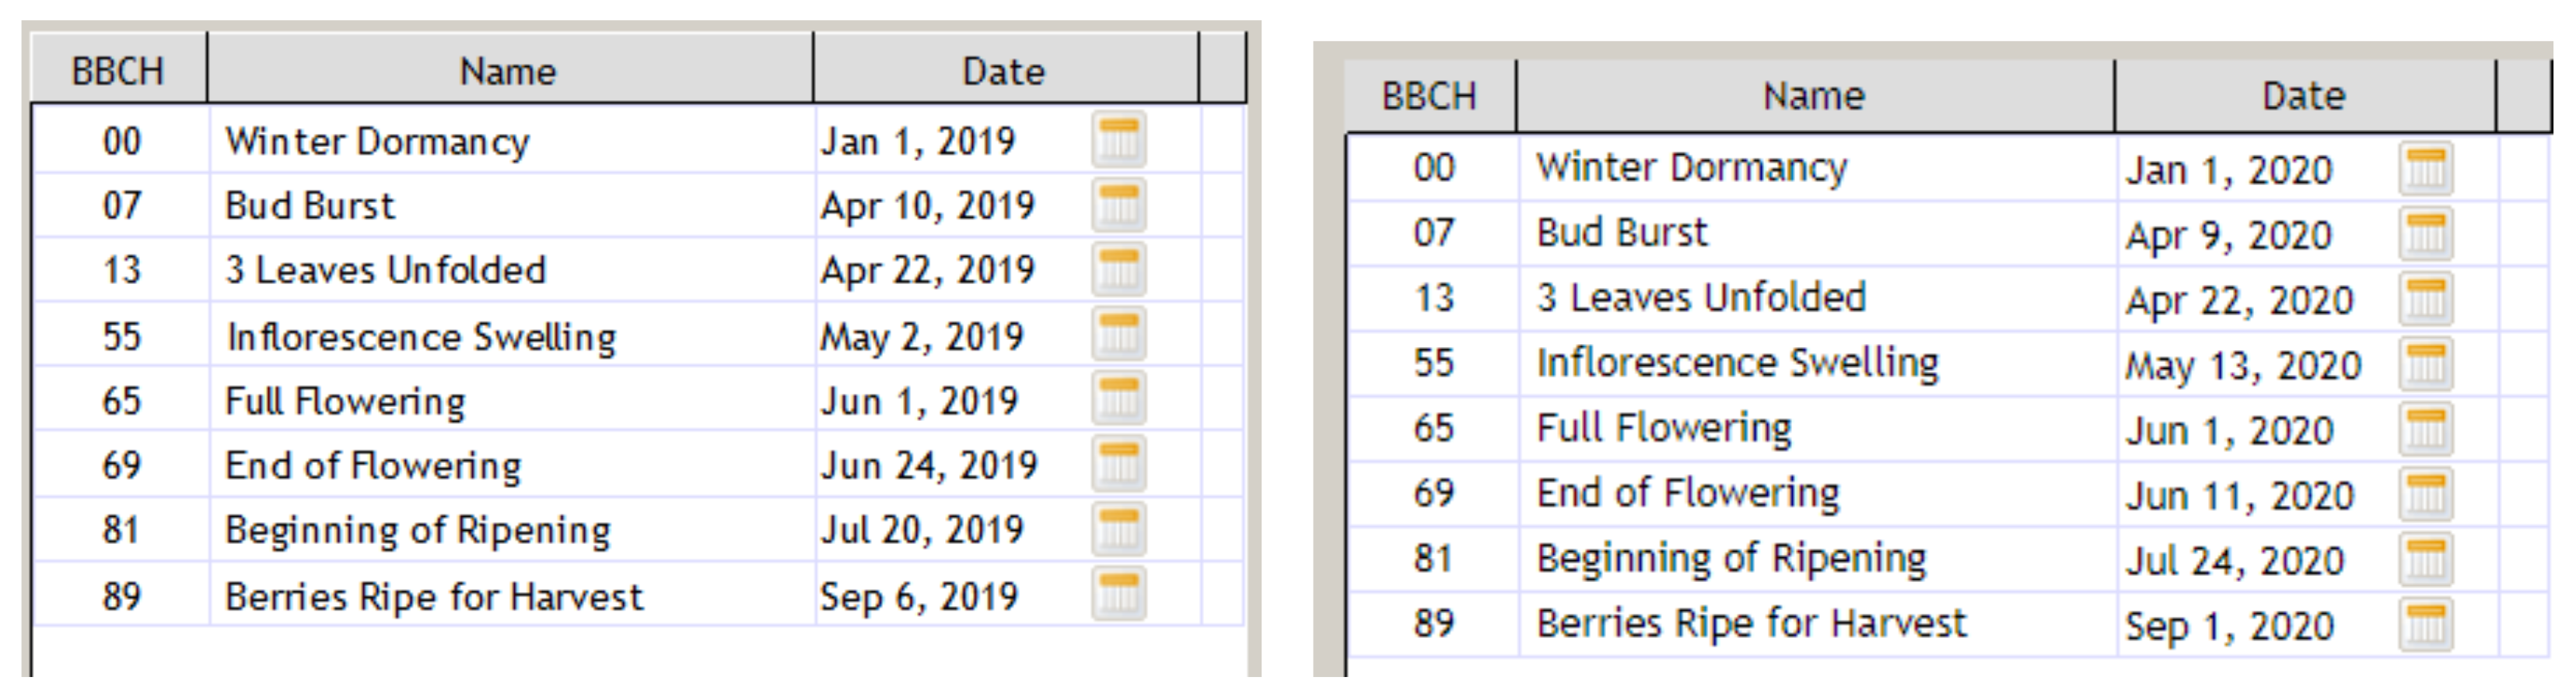Open calendar picker for Jan 1, 2019
The height and width of the screenshot is (698, 2576).
pos(1118,139)
